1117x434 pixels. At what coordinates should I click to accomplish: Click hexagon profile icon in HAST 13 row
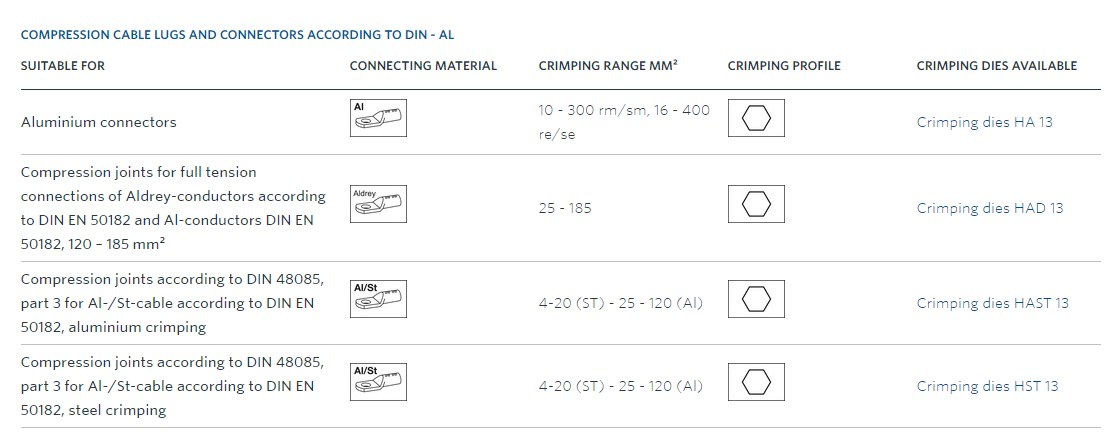[756, 299]
